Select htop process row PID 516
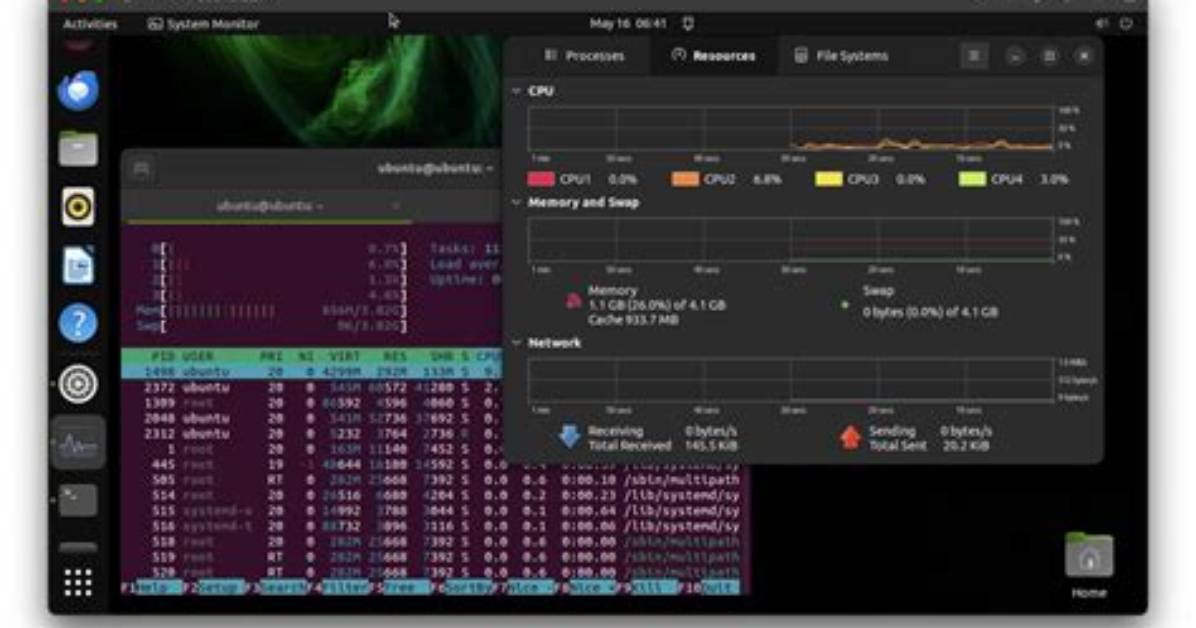This screenshot has height=628, width=1196. pyautogui.click(x=434, y=526)
